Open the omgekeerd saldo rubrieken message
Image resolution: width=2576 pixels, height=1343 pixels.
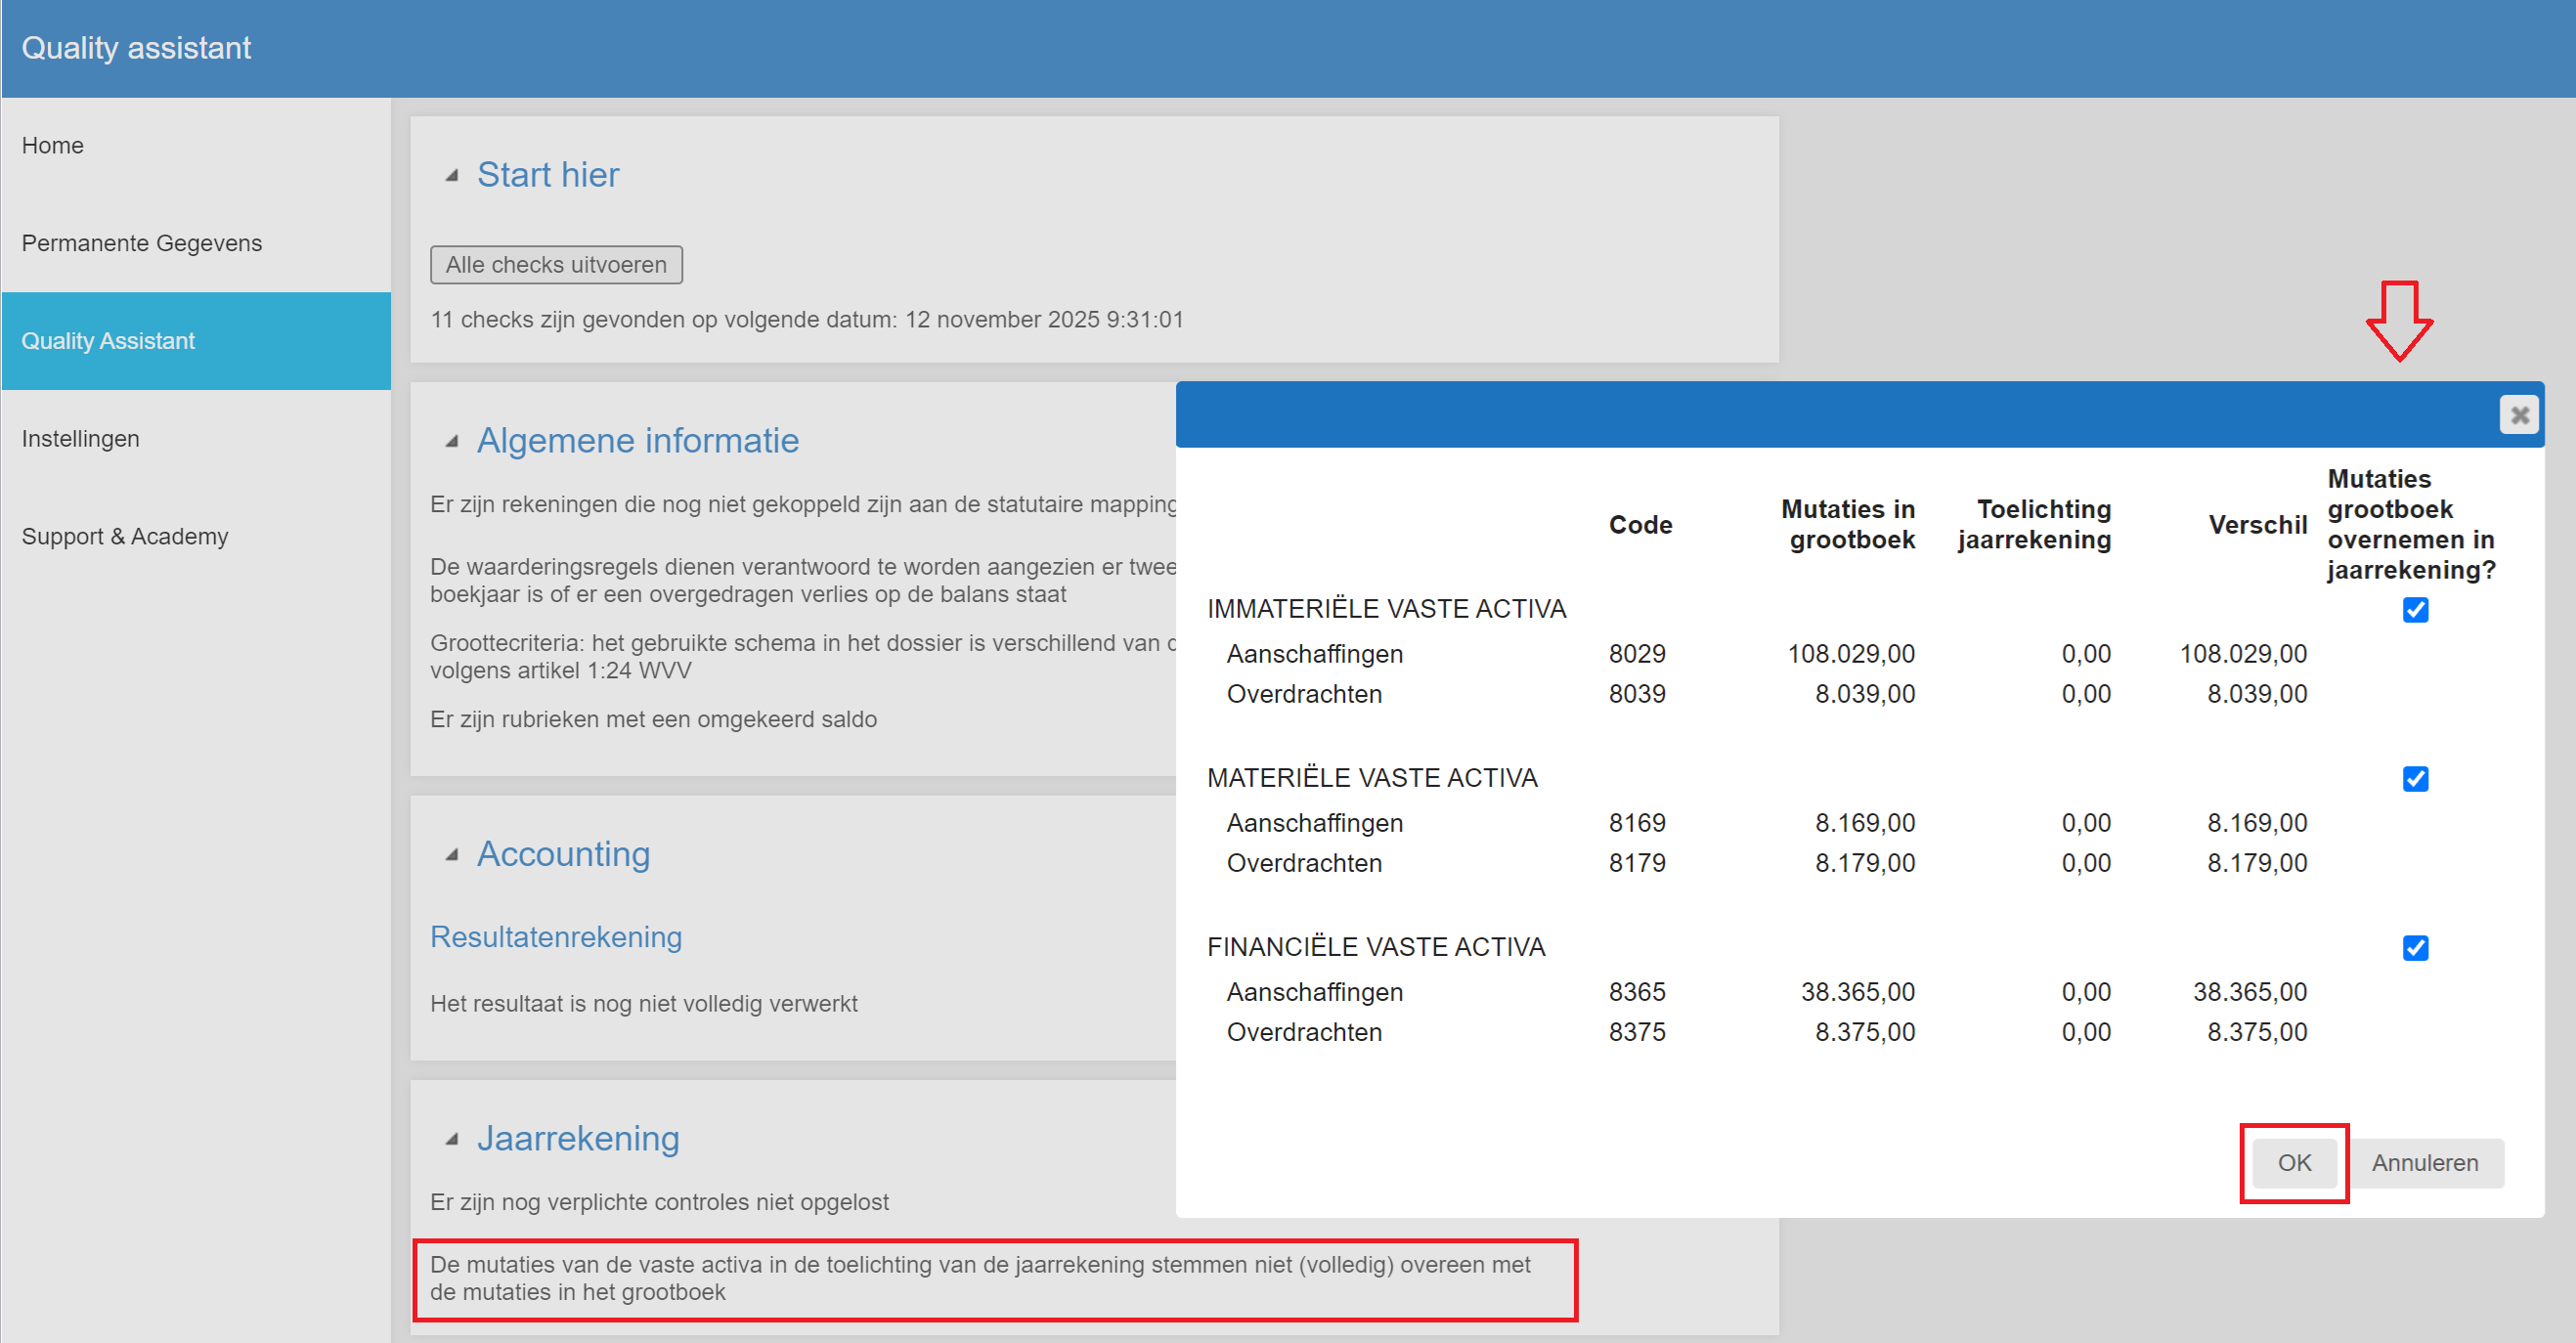click(x=653, y=720)
